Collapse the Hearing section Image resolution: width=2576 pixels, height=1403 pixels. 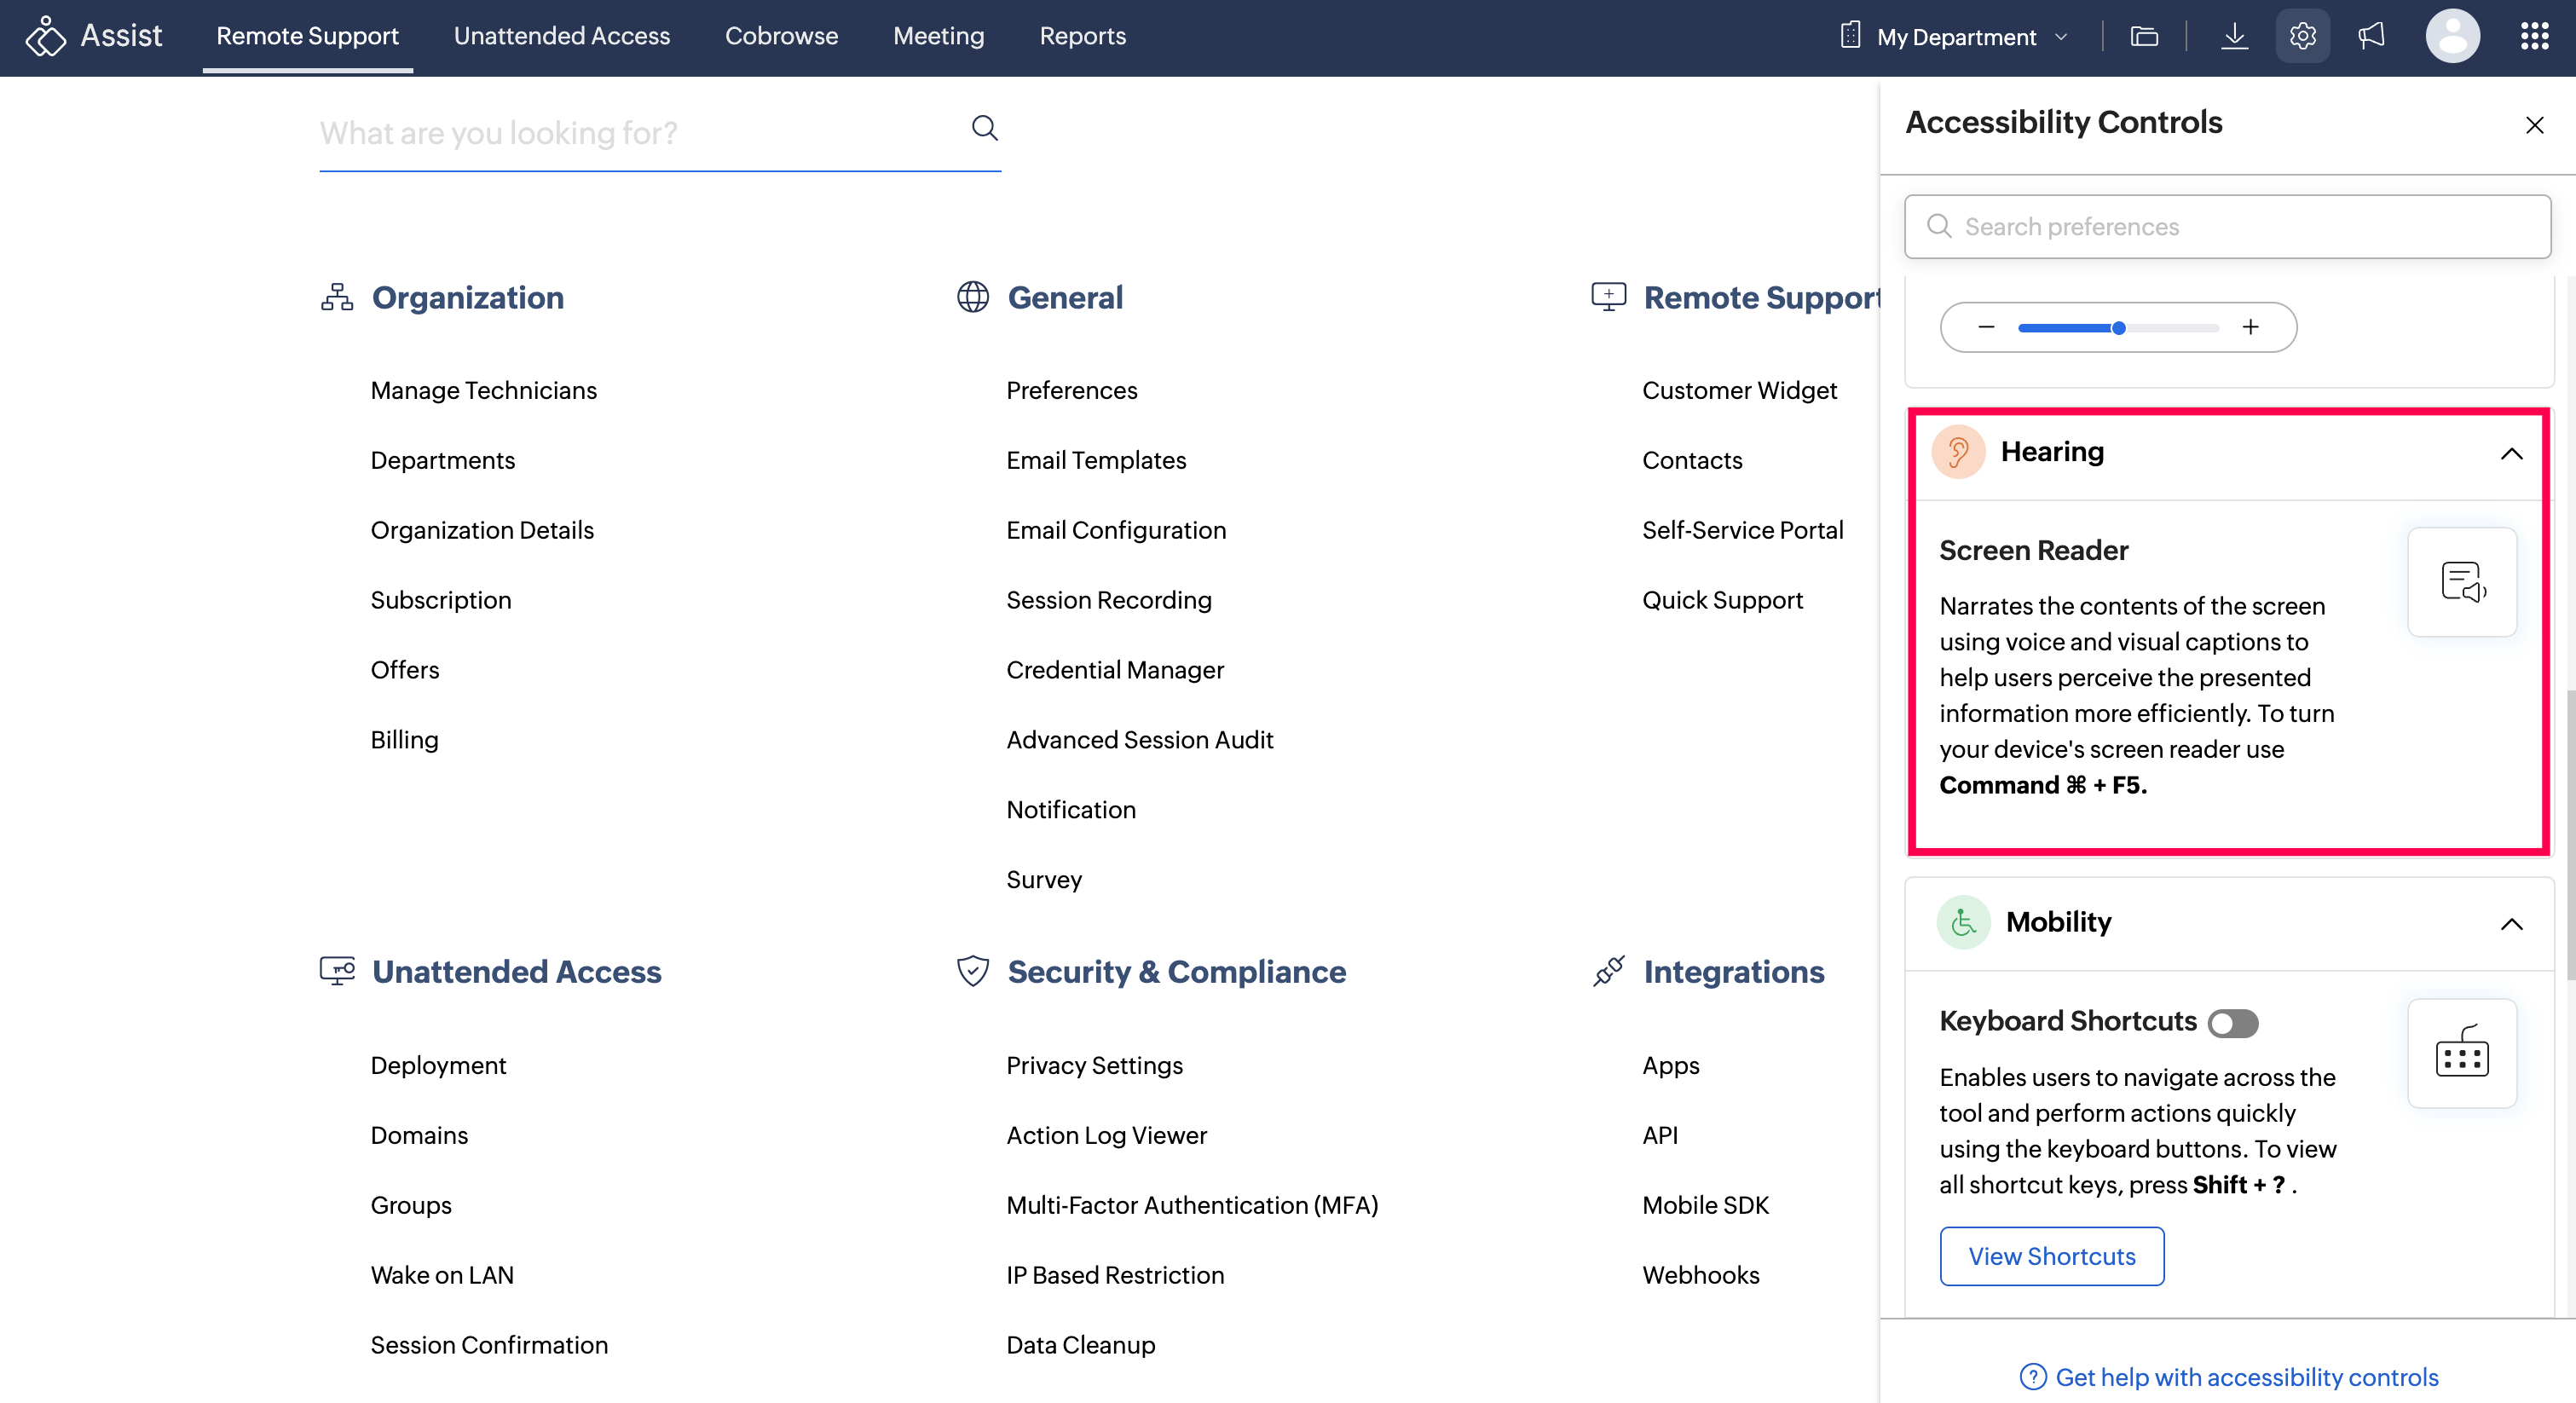click(x=2511, y=454)
